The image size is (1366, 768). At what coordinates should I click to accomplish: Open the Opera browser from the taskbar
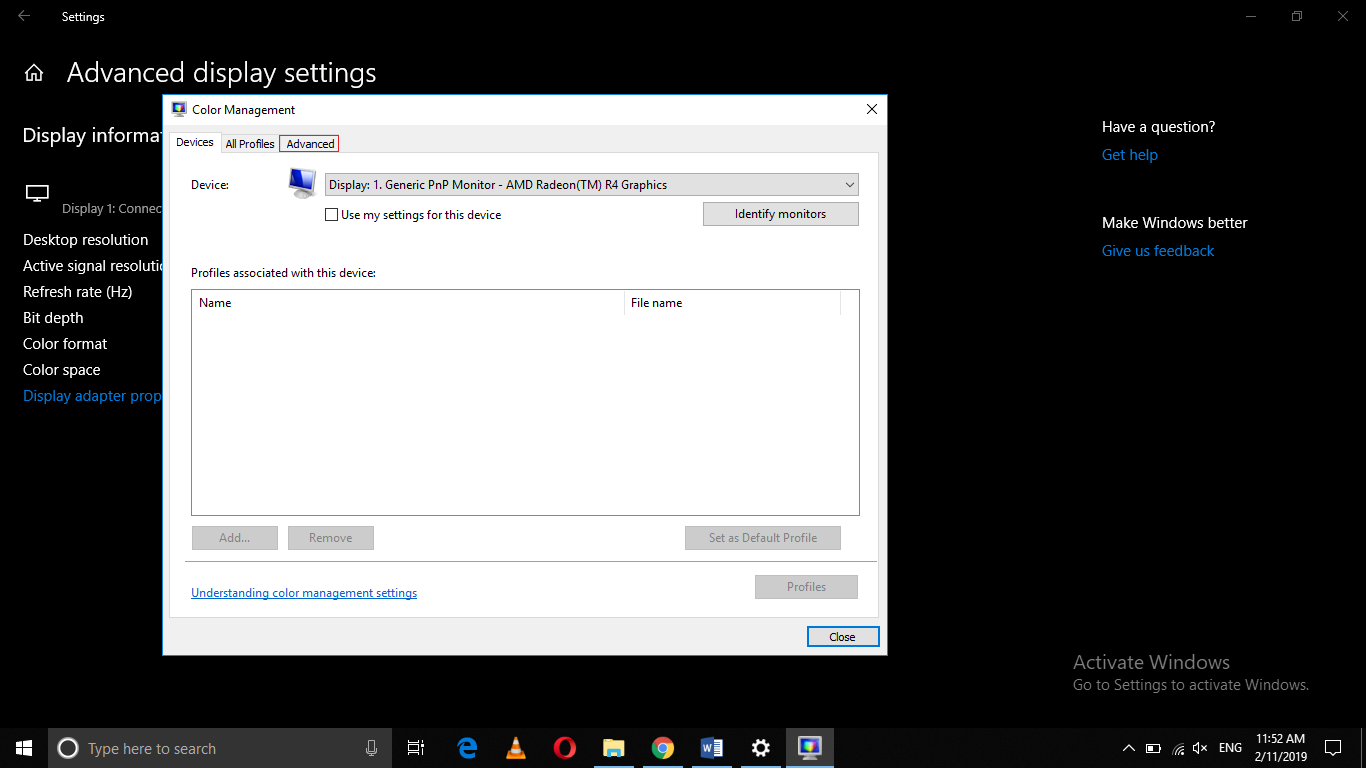tap(564, 747)
